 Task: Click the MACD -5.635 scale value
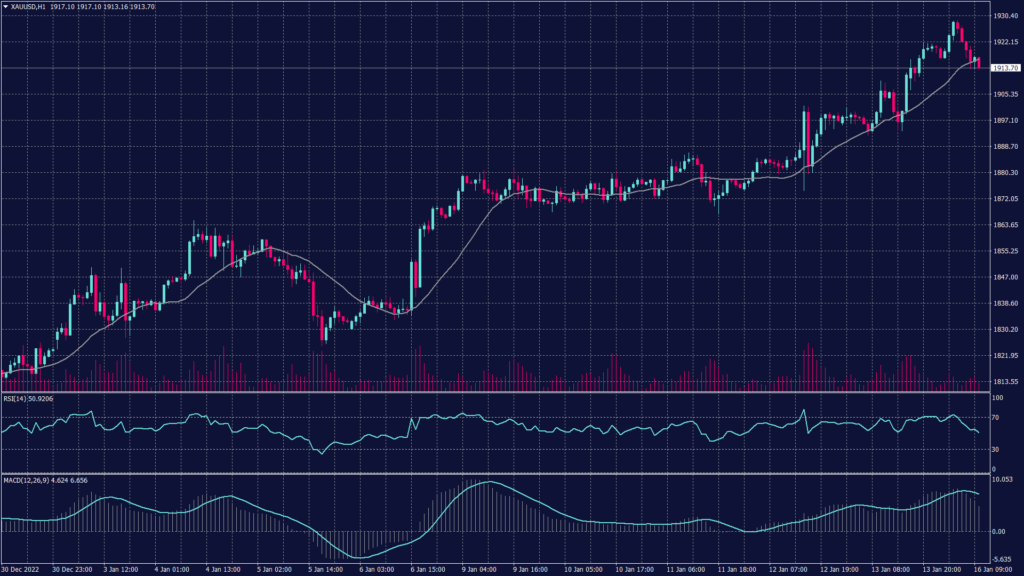pos(1002,559)
